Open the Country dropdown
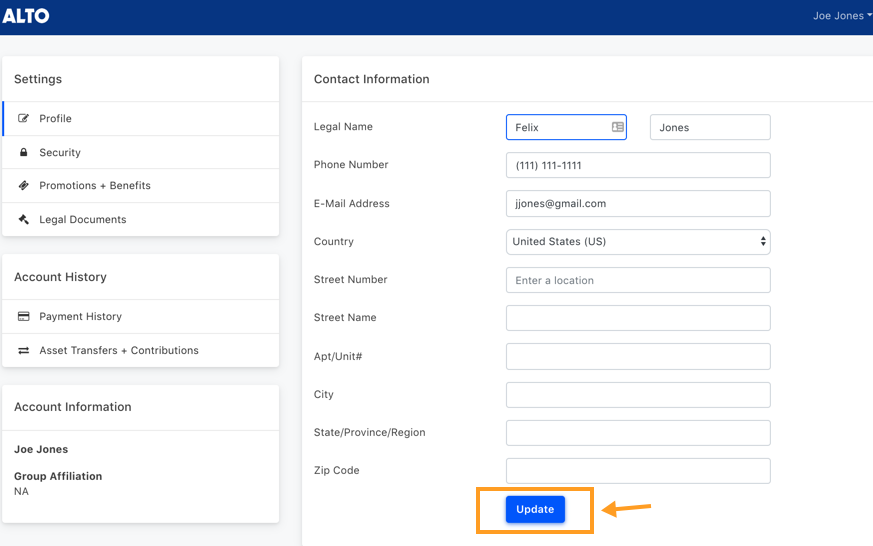The height and width of the screenshot is (546, 873). [638, 242]
